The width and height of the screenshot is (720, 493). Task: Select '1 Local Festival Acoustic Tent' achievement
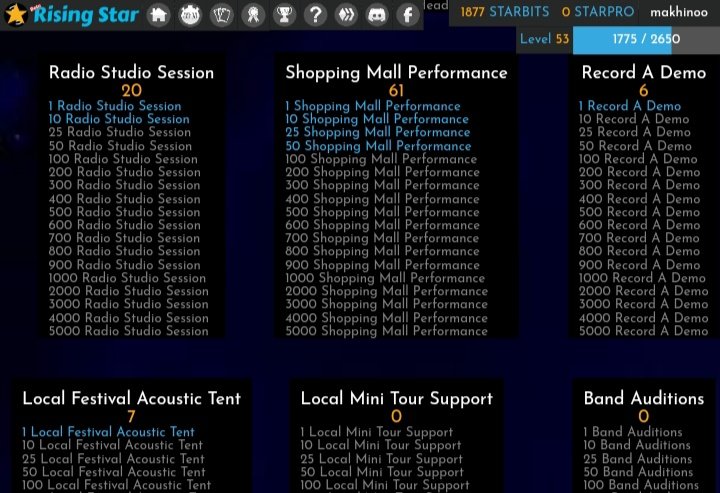108,432
